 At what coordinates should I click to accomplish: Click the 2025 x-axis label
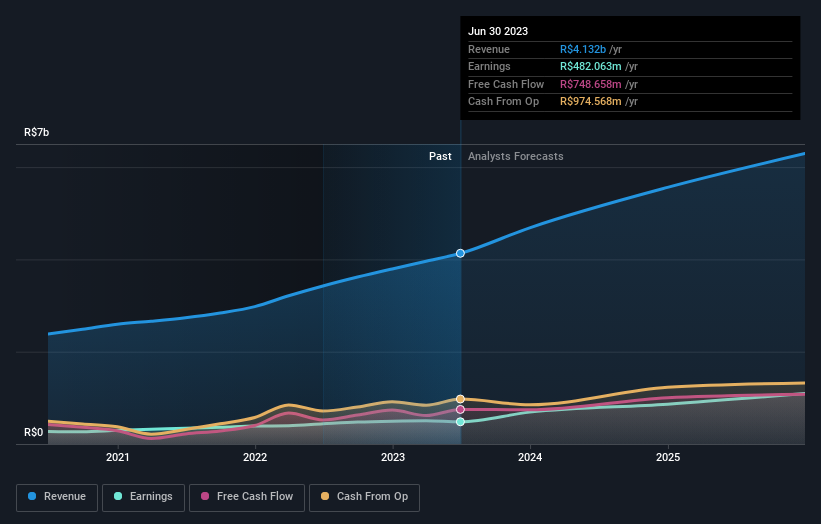pyautogui.click(x=668, y=457)
